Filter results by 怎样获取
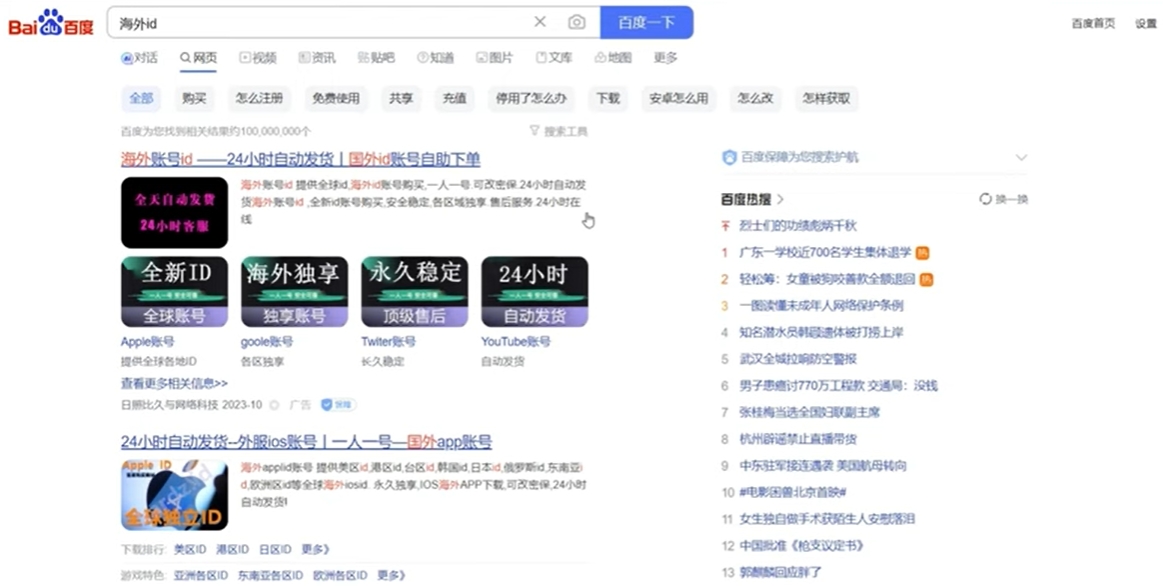 tap(826, 98)
